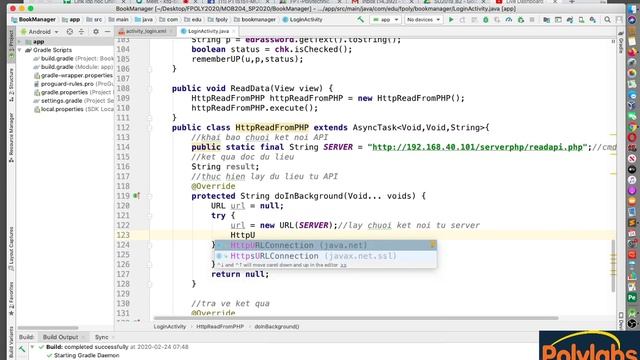Click BookManager breadcrumb in navigation bar
The width and height of the screenshot is (640, 360).
pos(33,20)
